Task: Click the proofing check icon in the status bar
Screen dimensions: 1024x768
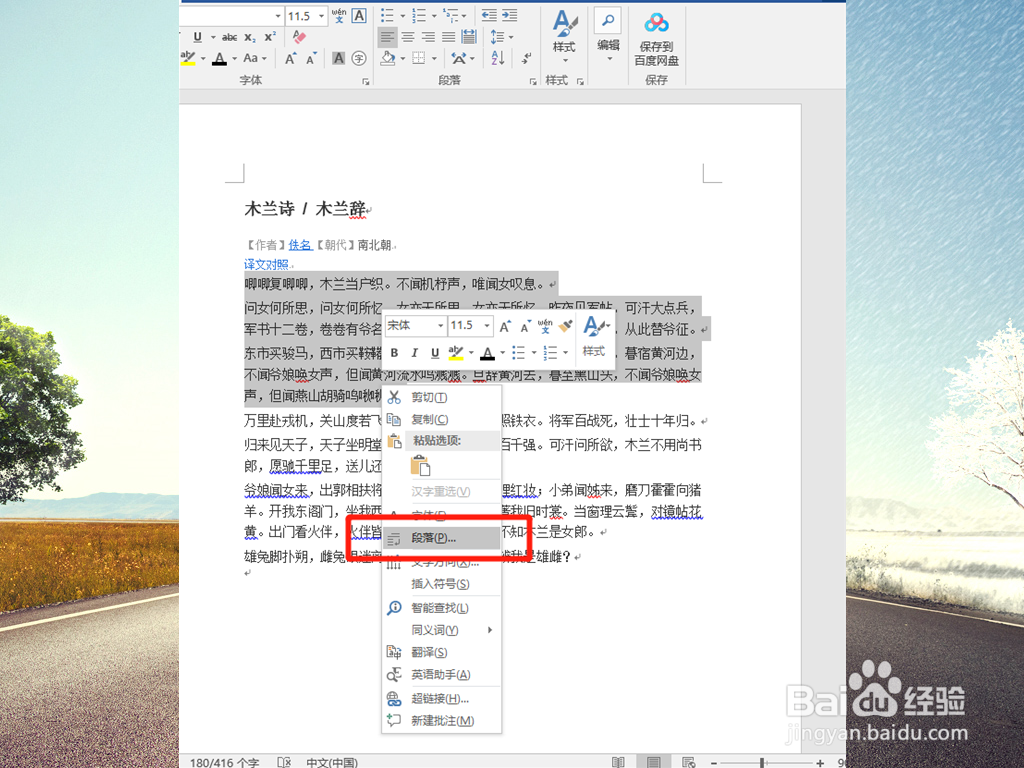Action: click(x=284, y=762)
